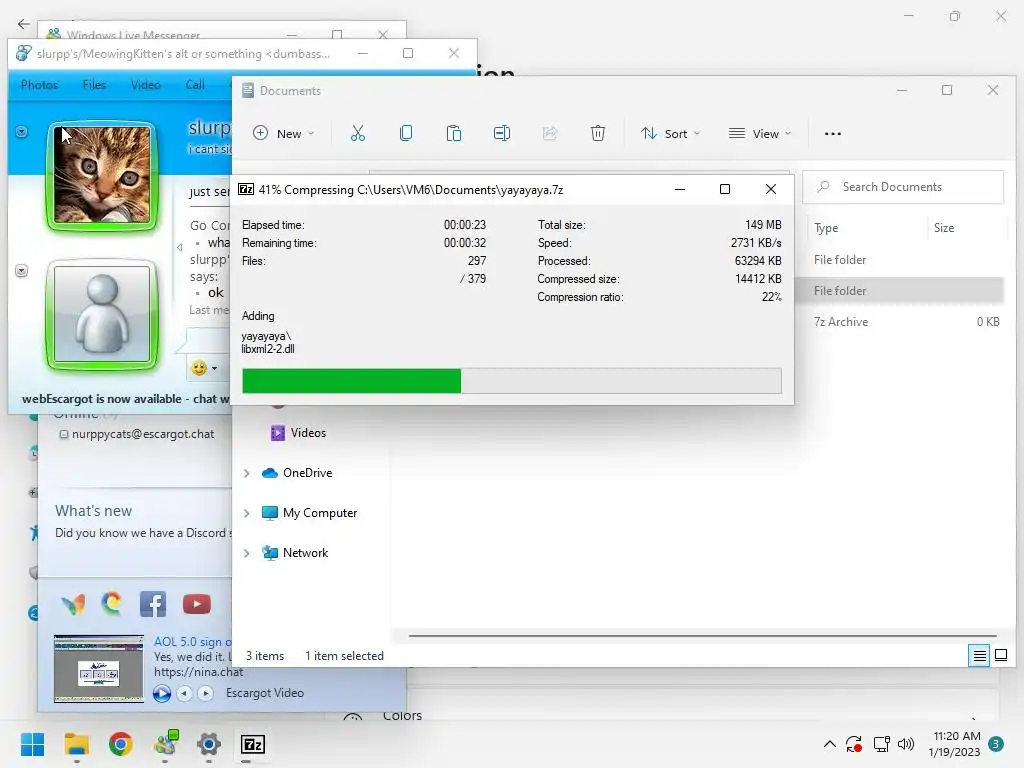Click the Escargot Video thumbnail

click(x=99, y=669)
